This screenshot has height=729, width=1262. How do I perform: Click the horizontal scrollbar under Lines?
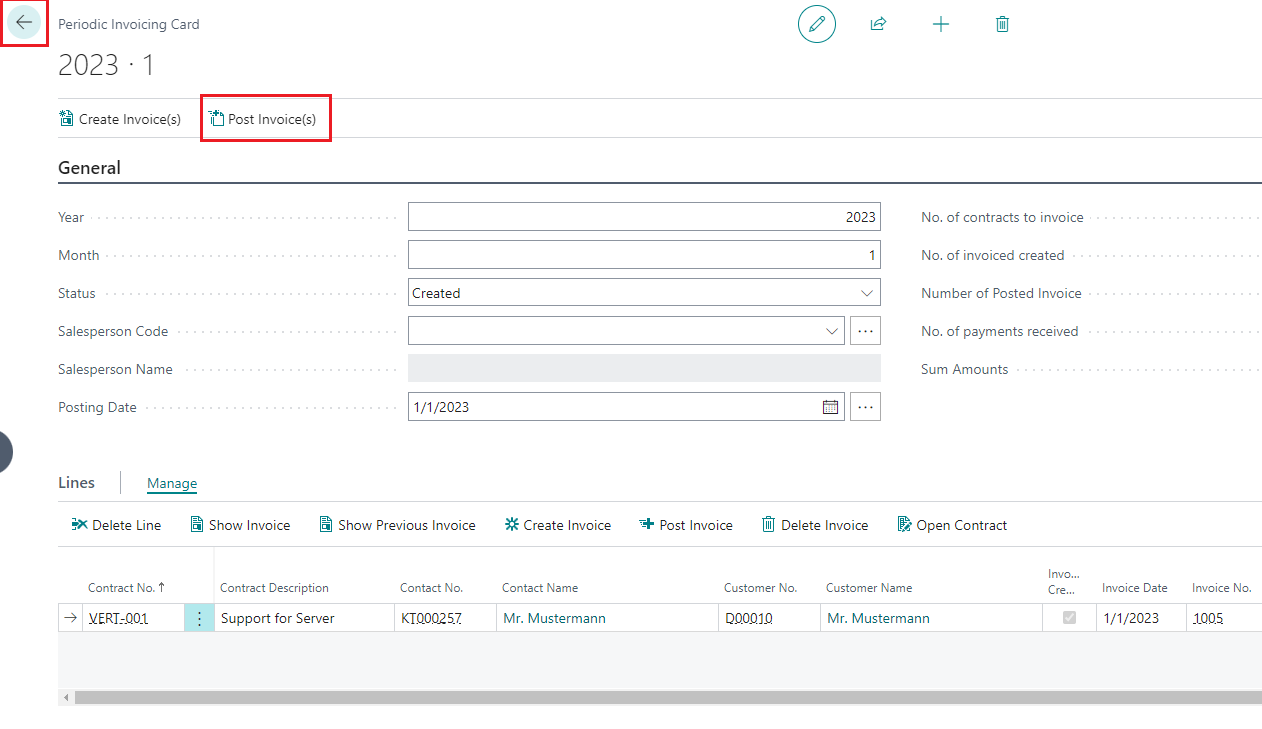668,697
